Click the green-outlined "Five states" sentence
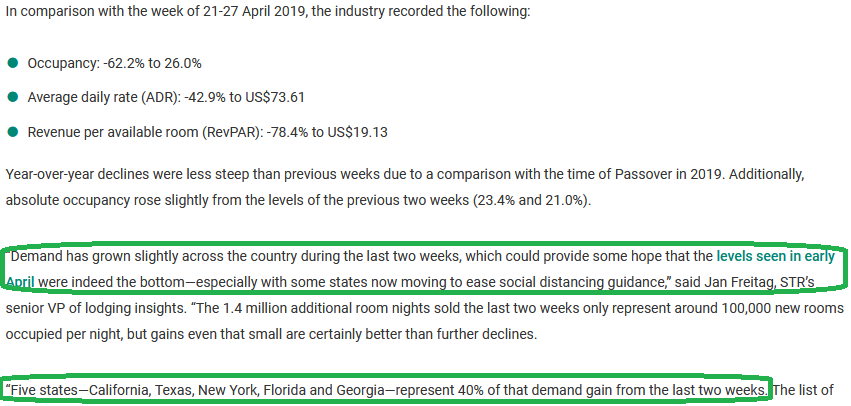The width and height of the screenshot is (851, 406). [x=386, y=390]
